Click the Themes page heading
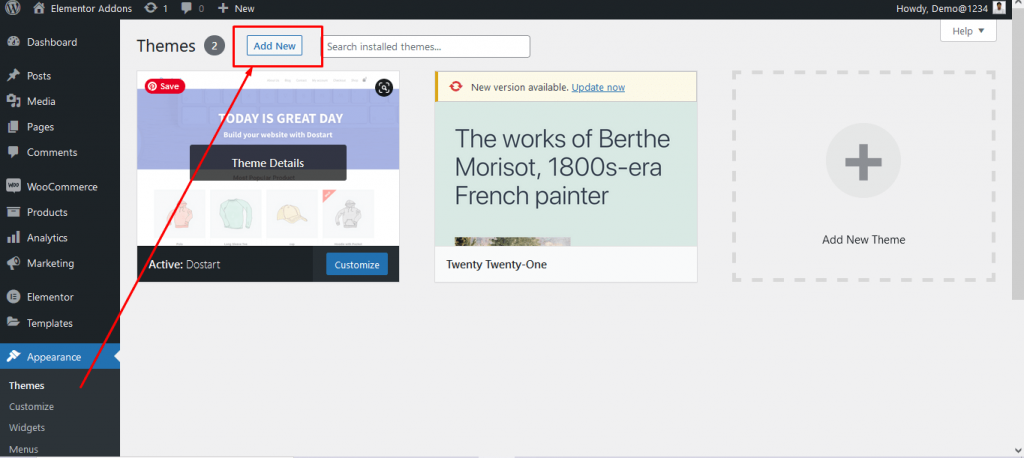The image size is (1024, 458). point(166,46)
